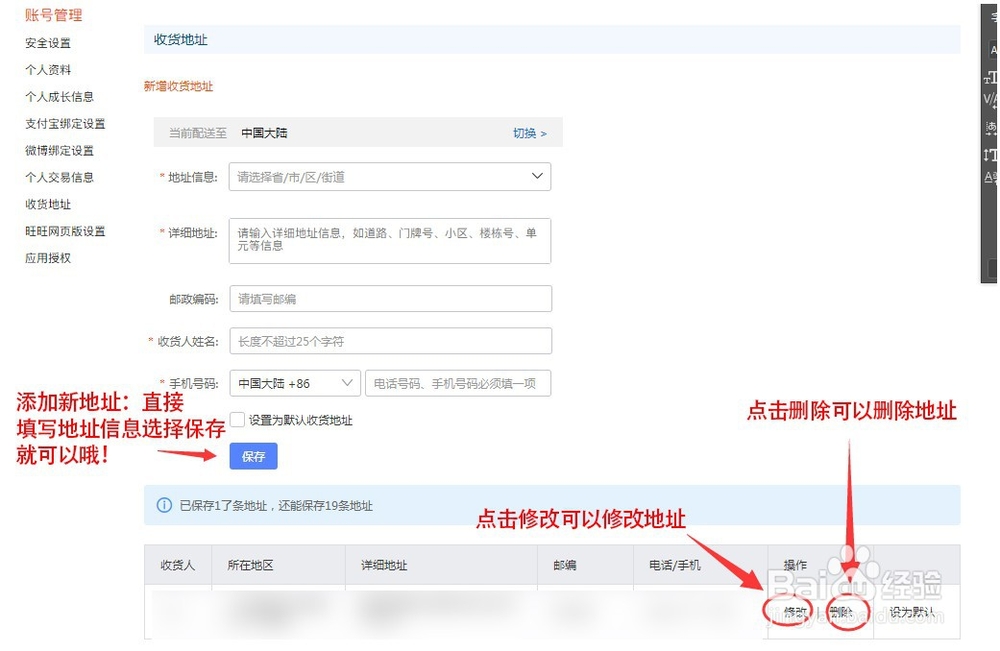This screenshot has width=1000, height=651.
Task: Open the 省/市/区/街道 address dropdown
Action: pyautogui.click(x=390, y=176)
